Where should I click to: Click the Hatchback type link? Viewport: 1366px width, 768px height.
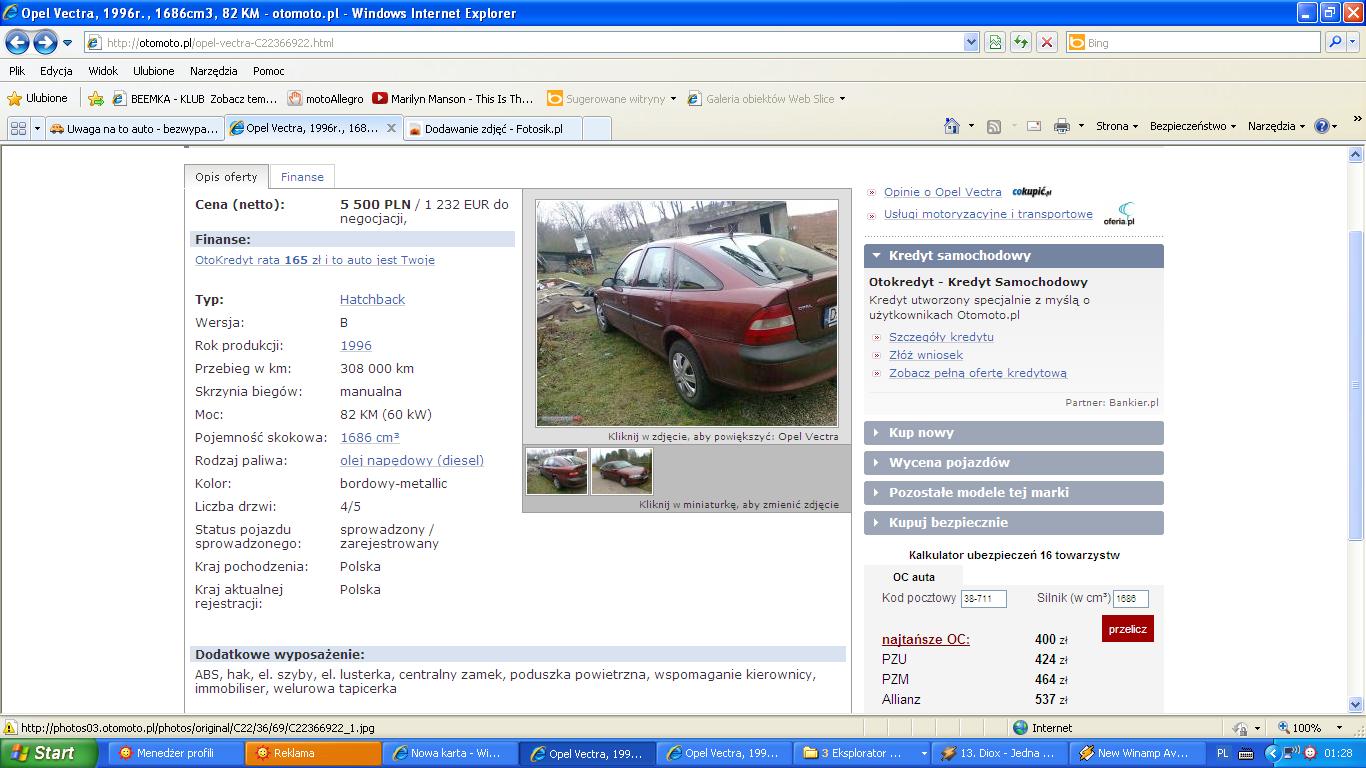point(372,299)
